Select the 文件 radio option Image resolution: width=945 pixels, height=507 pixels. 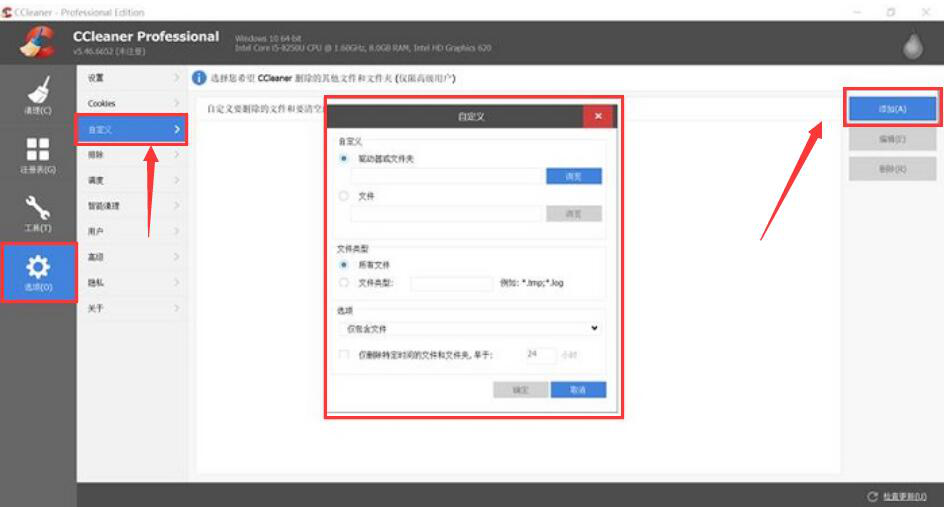pos(344,196)
